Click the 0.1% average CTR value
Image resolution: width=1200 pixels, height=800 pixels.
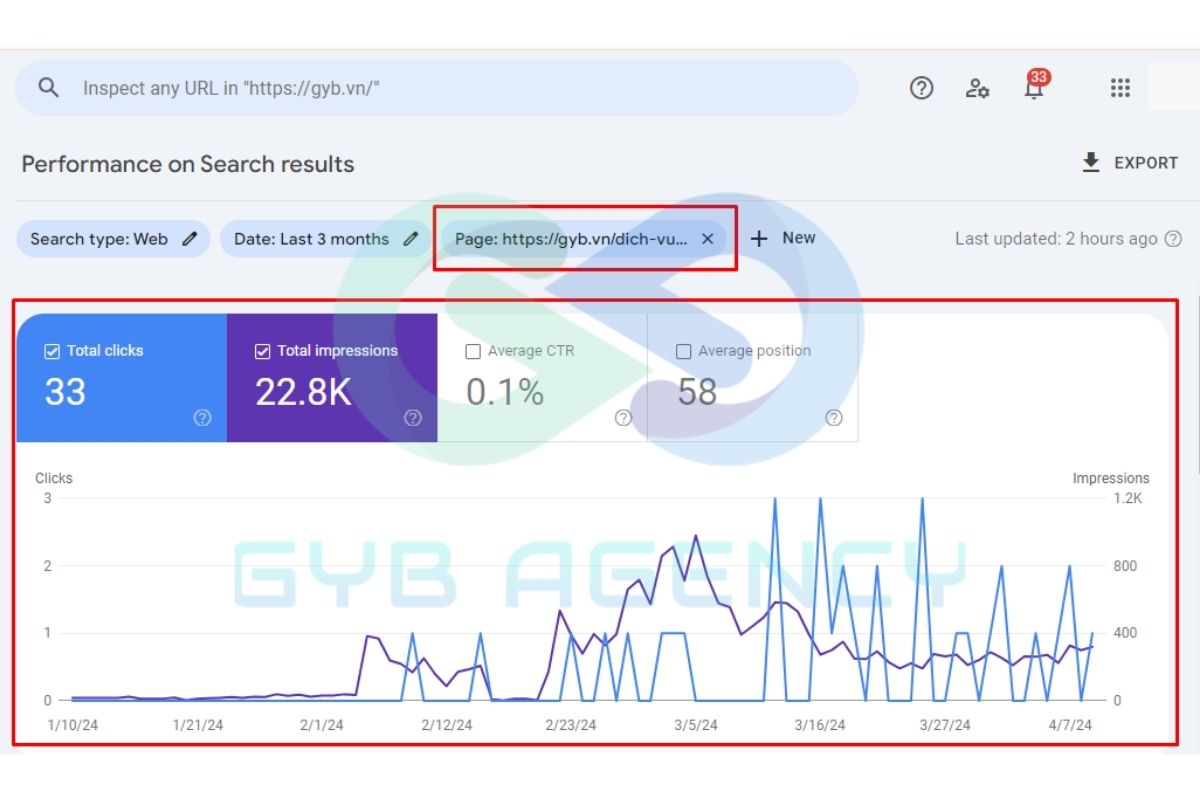tap(505, 392)
